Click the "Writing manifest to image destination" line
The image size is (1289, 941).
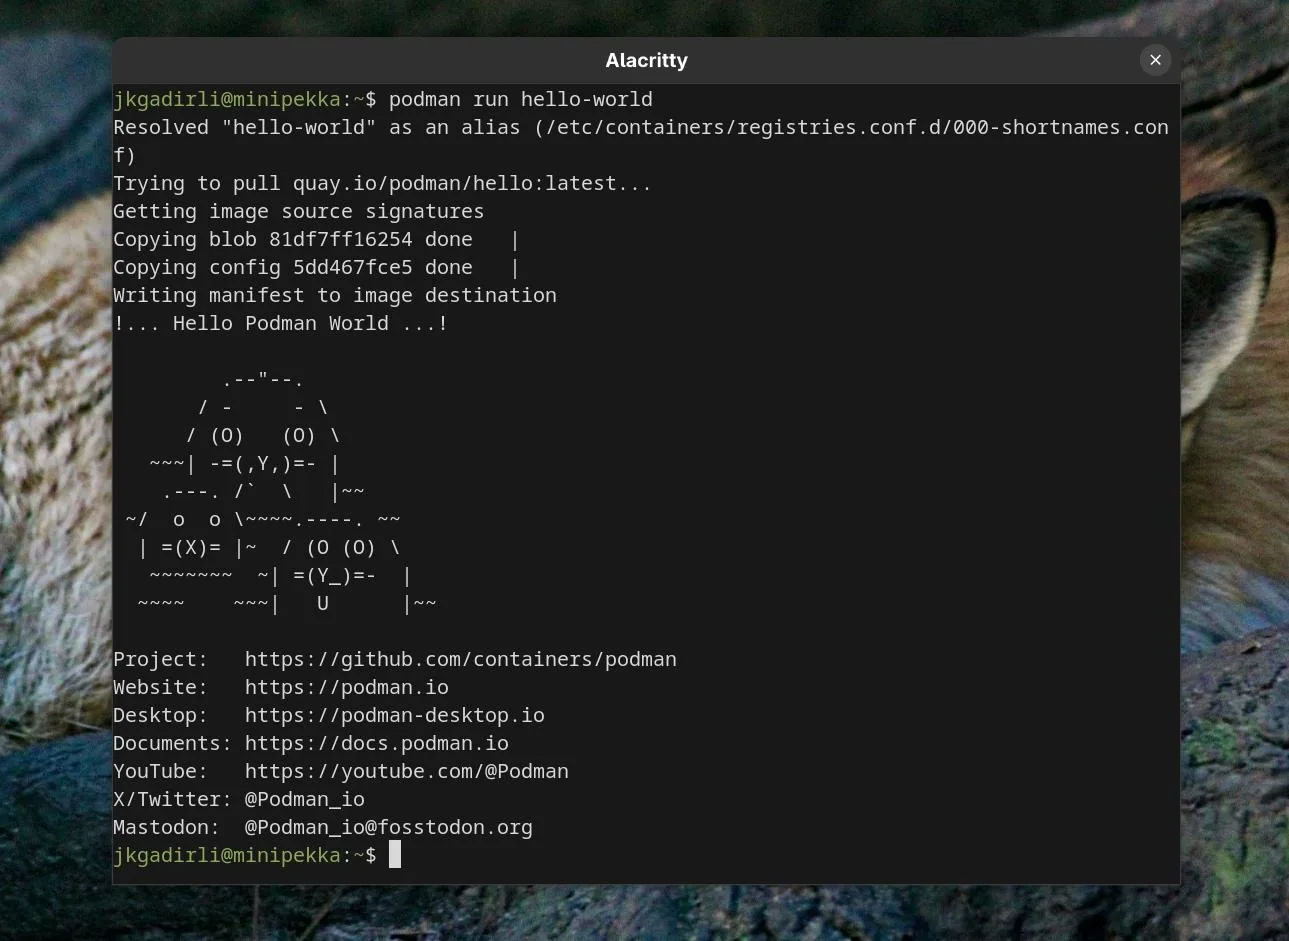(x=335, y=295)
